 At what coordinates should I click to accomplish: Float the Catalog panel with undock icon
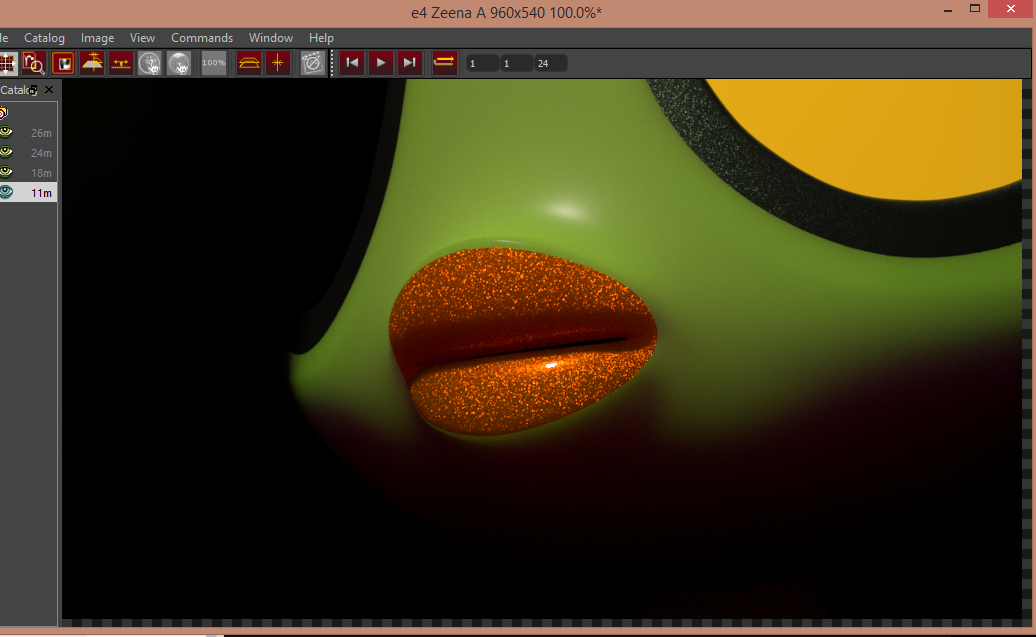[x=33, y=90]
